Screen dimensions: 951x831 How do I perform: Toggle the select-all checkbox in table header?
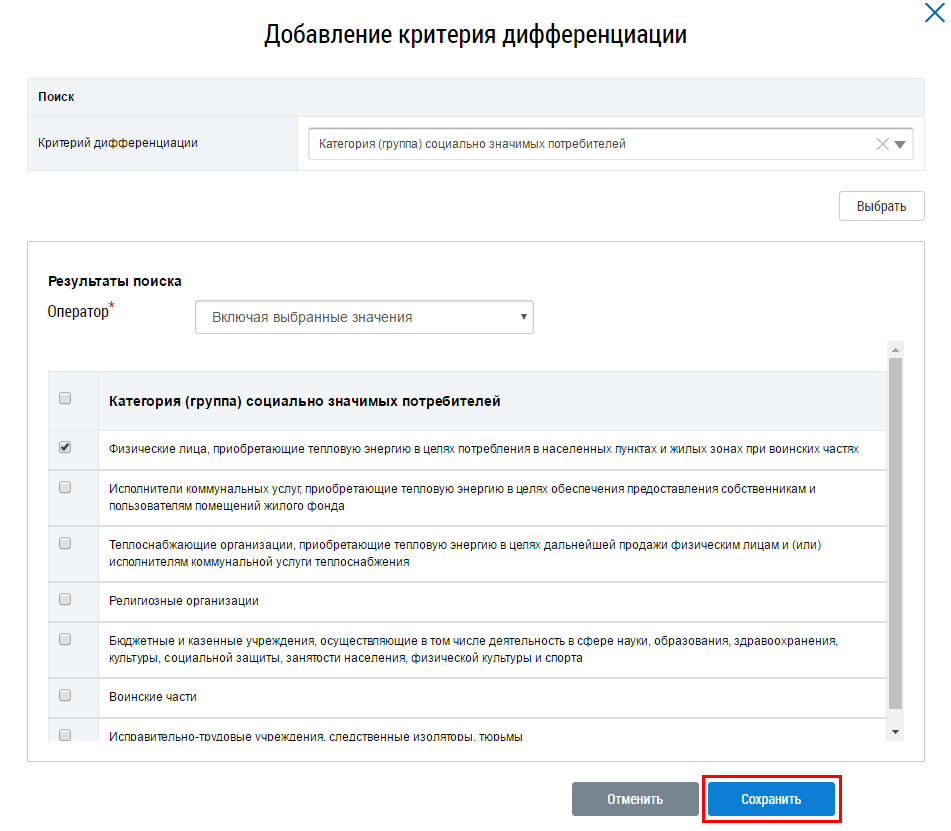click(x=66, y=398)
